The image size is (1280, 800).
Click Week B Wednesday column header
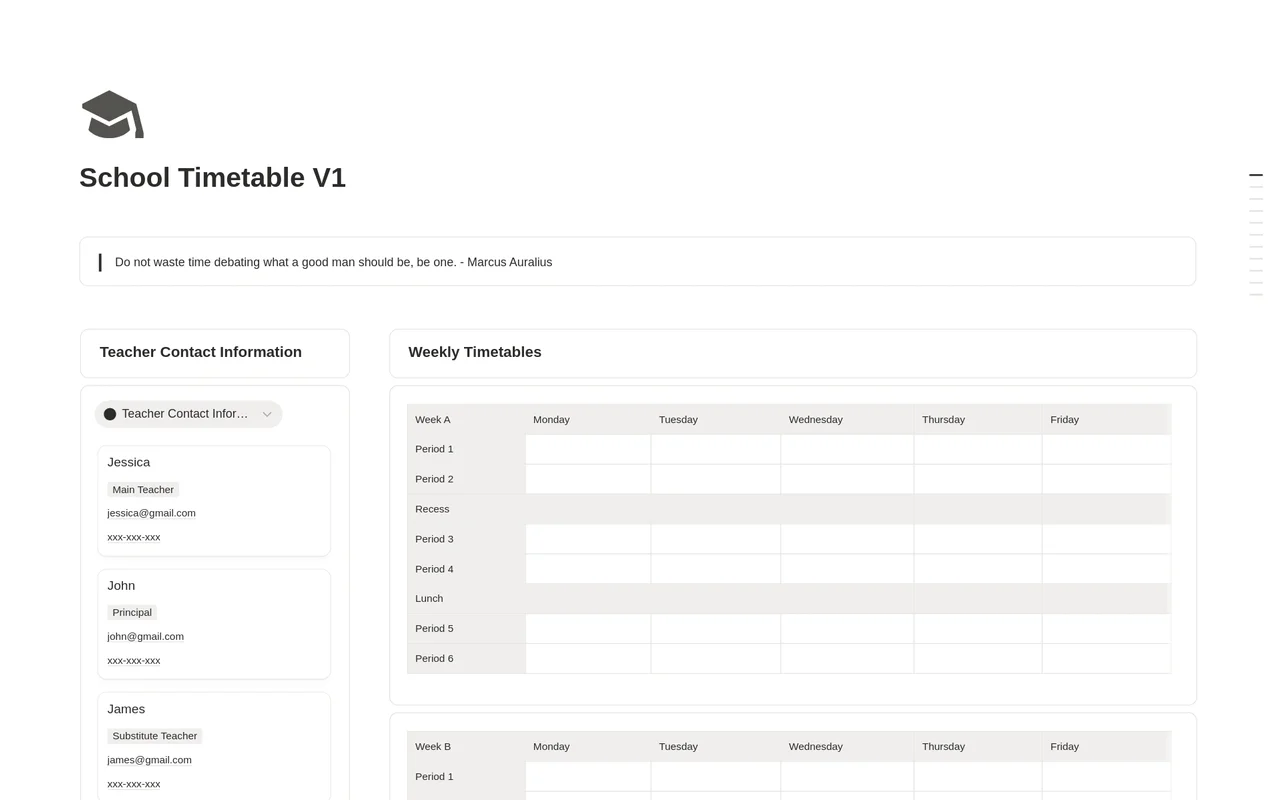[847, 746]
